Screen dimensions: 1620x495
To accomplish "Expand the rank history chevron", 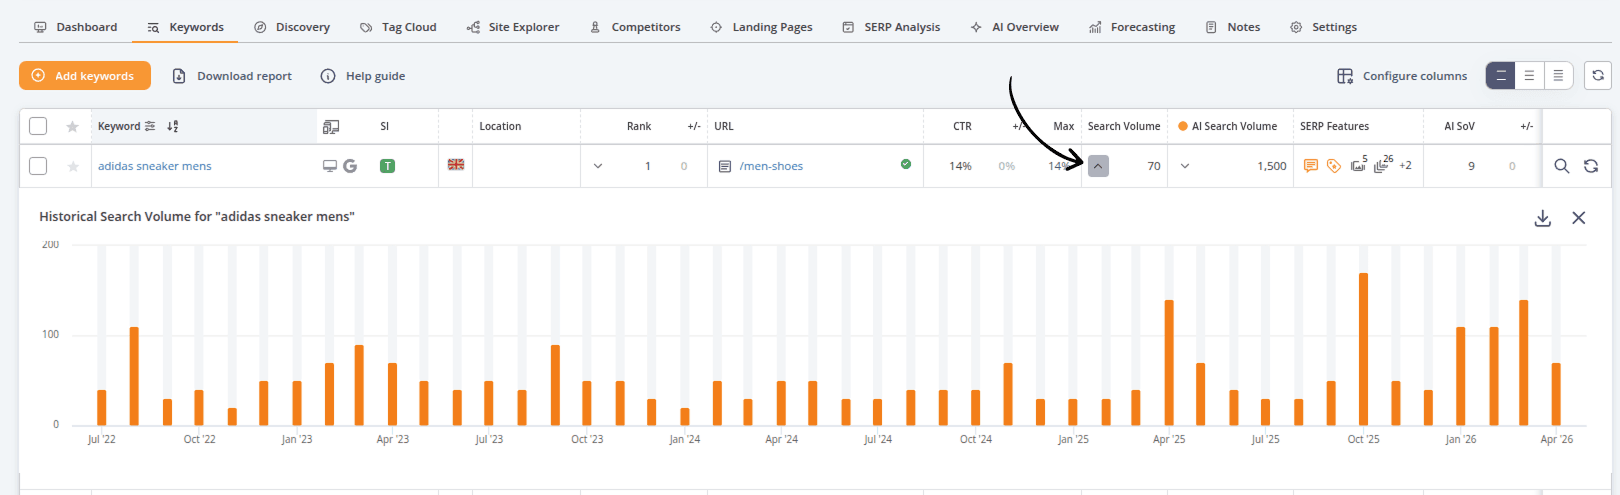I will [x=598, y=166].
